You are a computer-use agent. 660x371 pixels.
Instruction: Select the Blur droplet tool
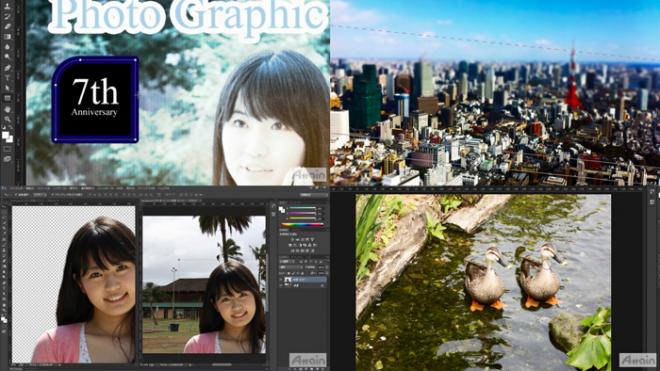pyautogui.click(x=7, y=47)
